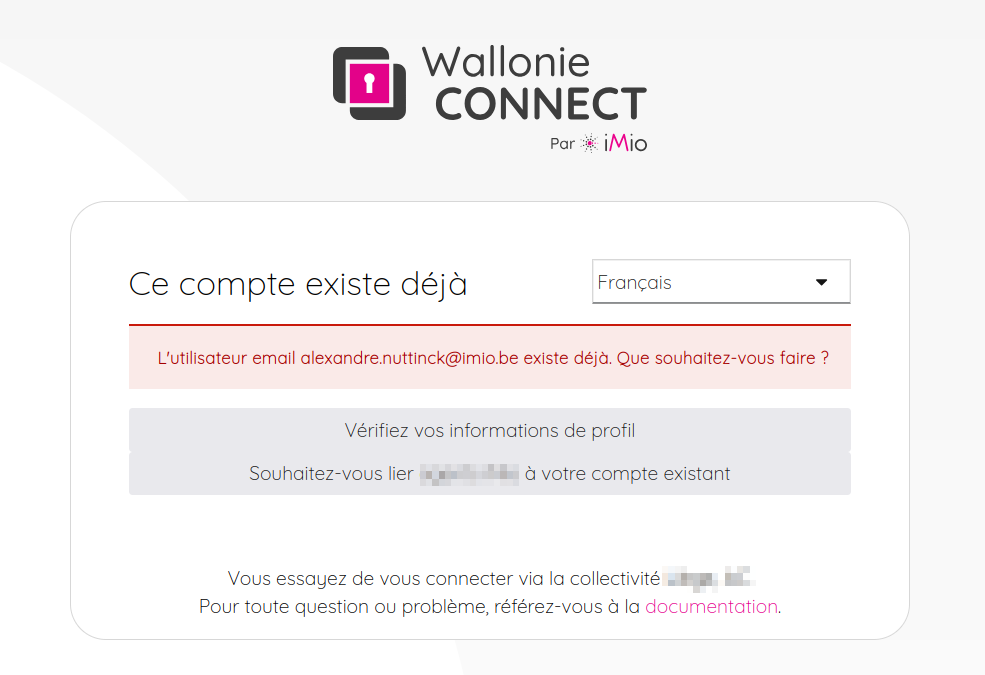
Task: Choose to link to your existing account
Action: coord(489,474)
